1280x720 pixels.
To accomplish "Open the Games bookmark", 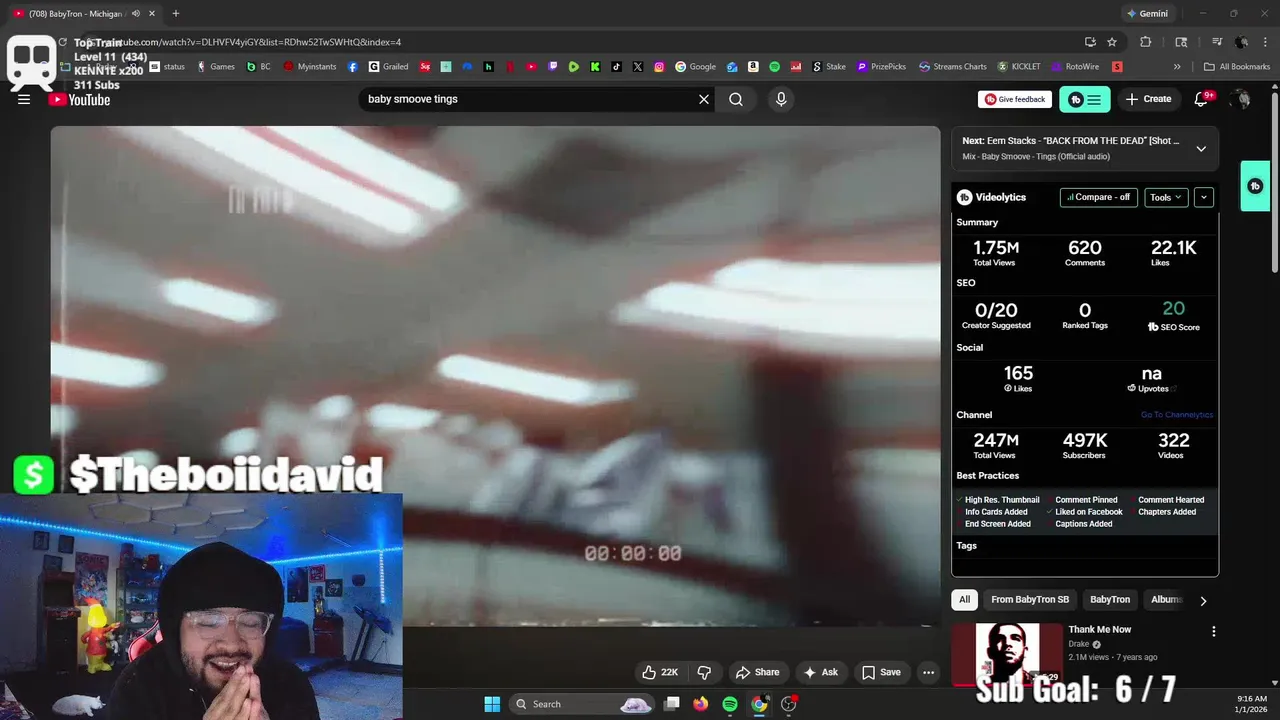I will point(216,67).
